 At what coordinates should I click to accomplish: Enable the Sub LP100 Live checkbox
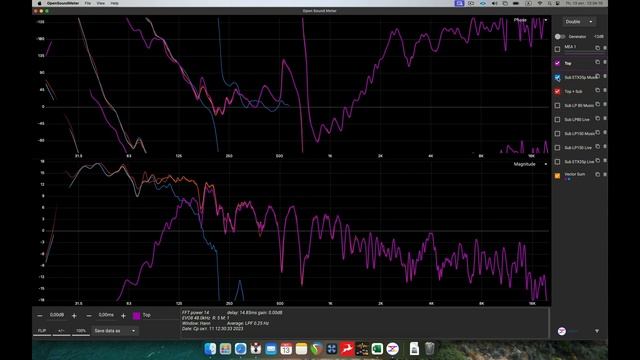click(x=557, y=148)
